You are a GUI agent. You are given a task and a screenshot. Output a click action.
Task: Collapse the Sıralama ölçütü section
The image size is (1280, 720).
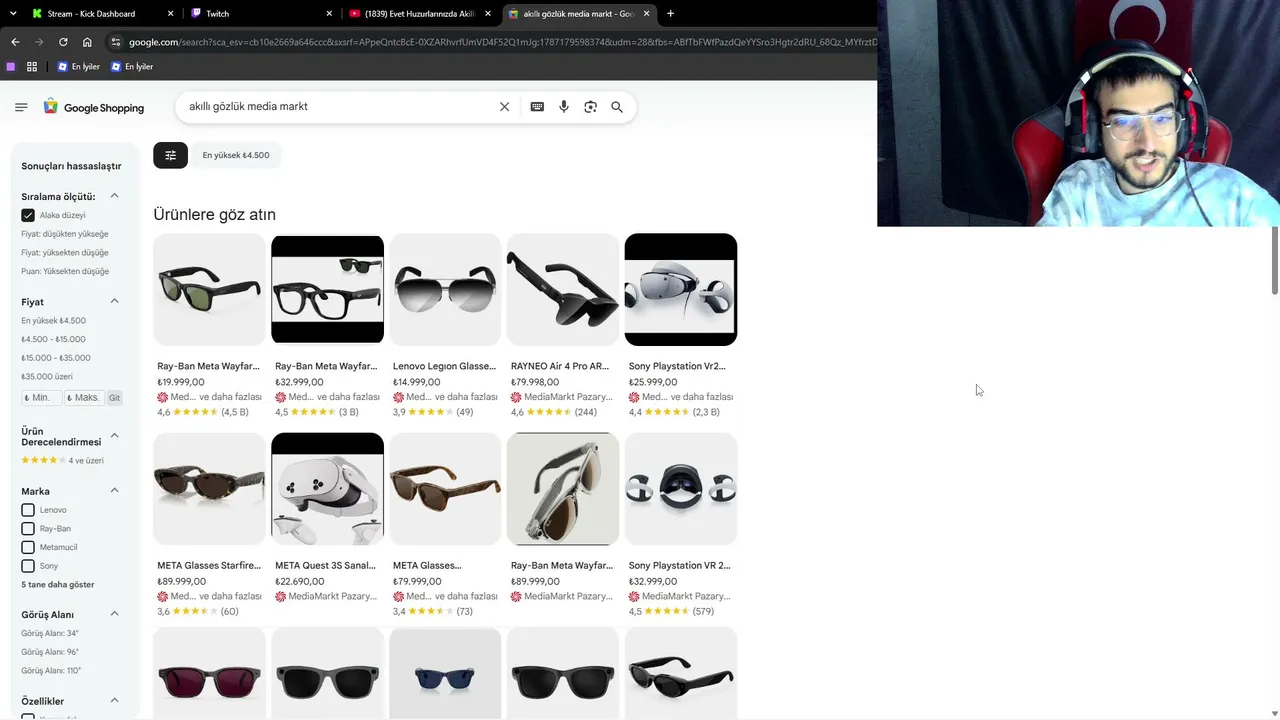pyautogui.click(x=114, y=196)
